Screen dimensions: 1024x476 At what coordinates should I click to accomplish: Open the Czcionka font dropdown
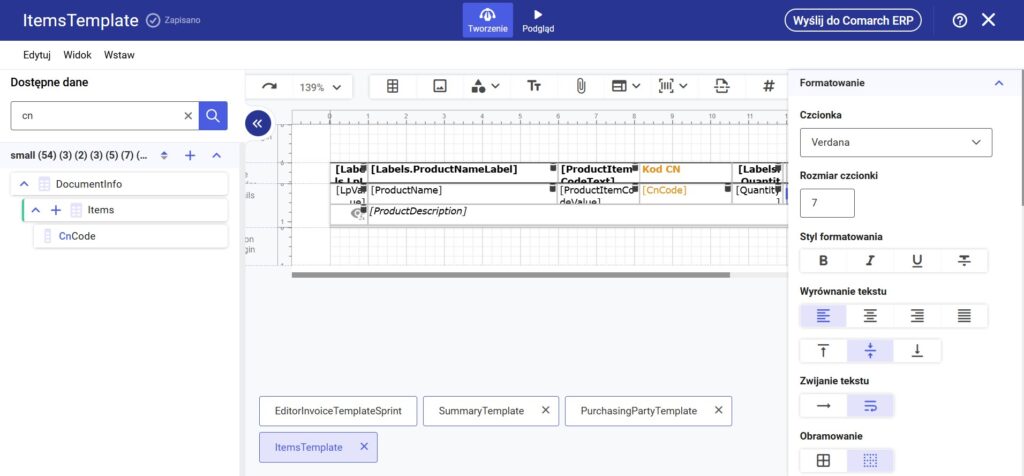pos(895,143)
